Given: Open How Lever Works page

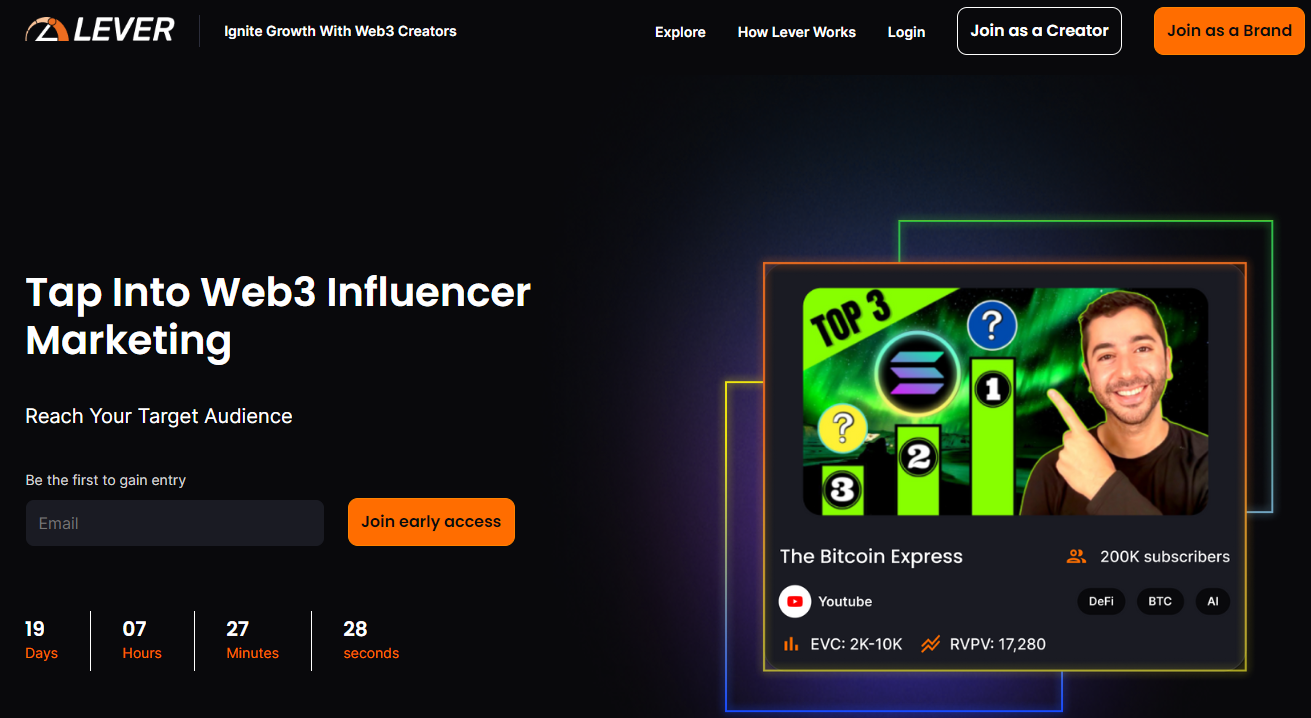Looking at the screenshot, I should [x=797, y=32].
